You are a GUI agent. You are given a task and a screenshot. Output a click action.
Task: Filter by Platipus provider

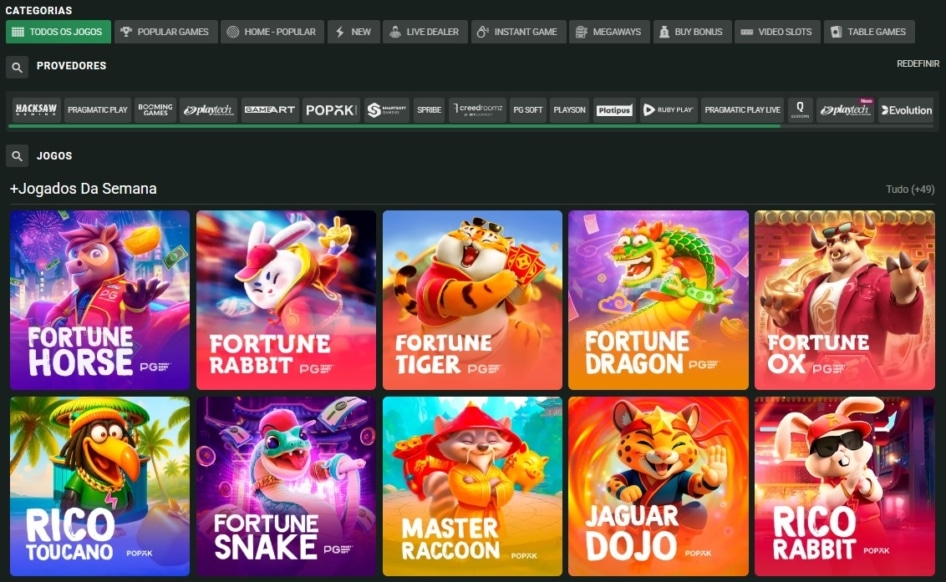tap(614, 110)
